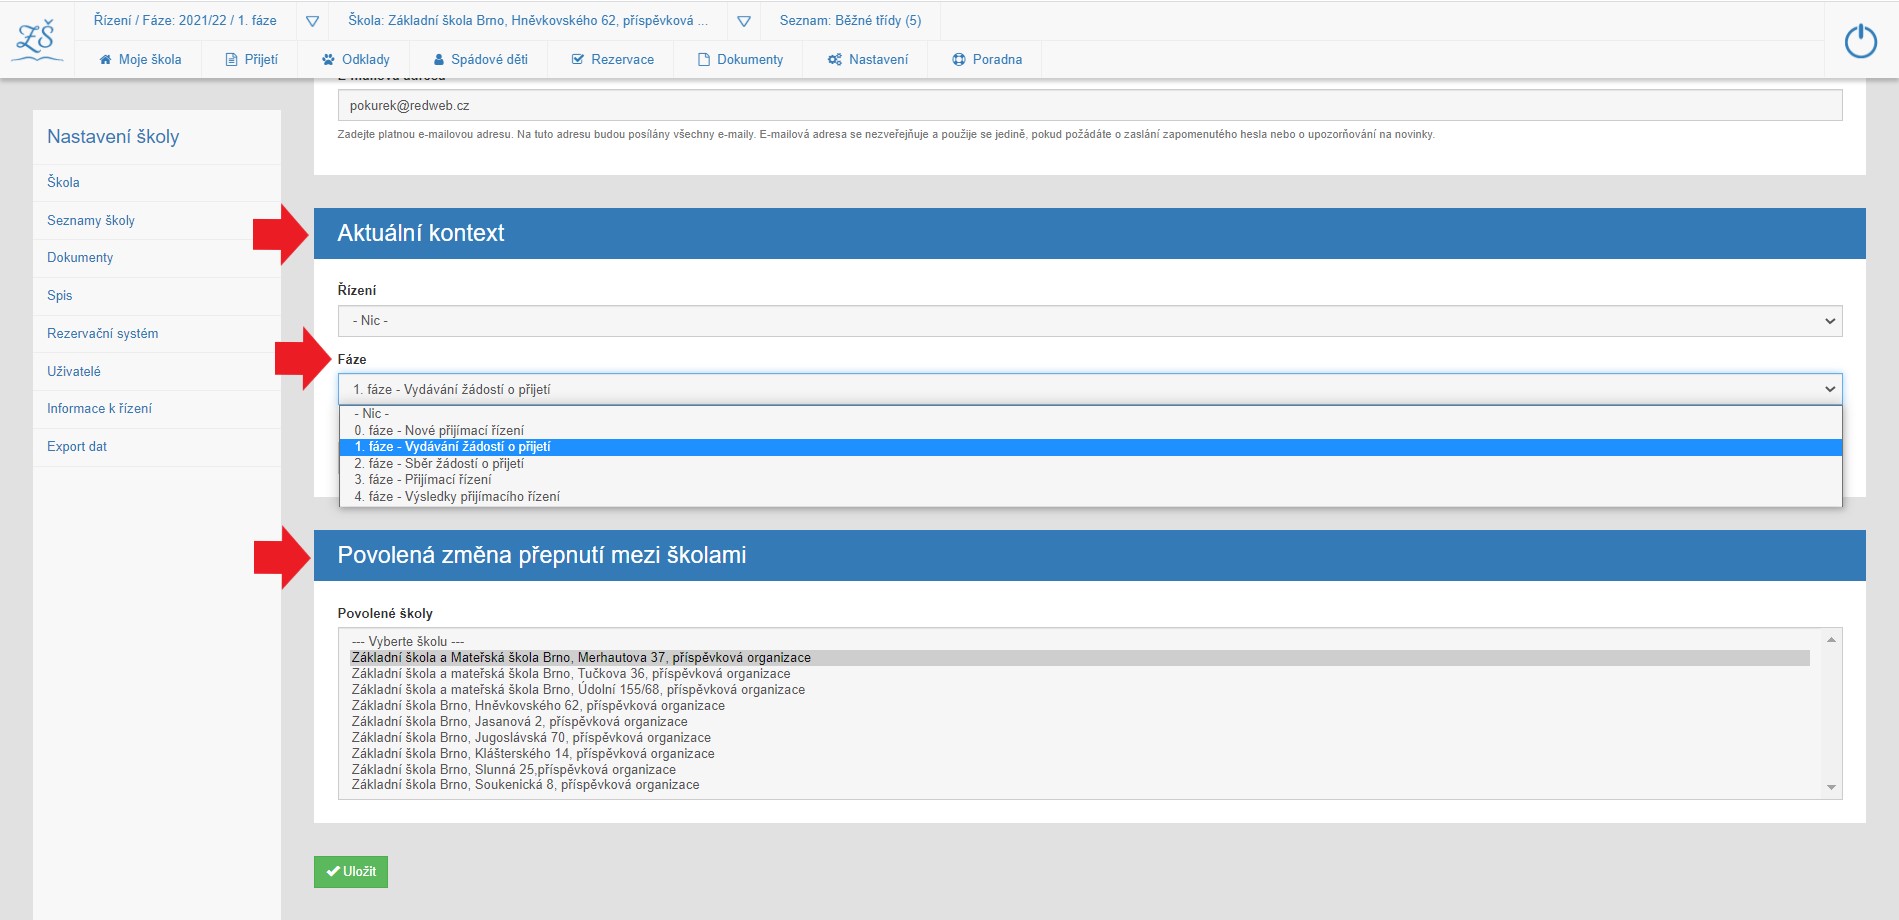This screenshot has height=920, width=1899.
Task: Select '--- Vyberte školu ---' list entry
Action: [x=1080, y=642]
